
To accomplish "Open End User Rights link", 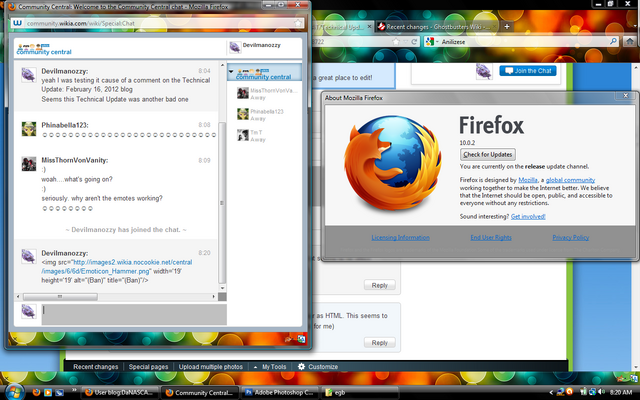I will point(491,238).
